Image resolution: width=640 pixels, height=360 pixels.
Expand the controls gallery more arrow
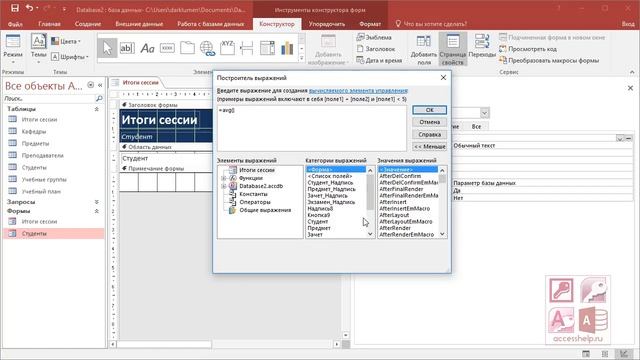[x=302, y=58]
